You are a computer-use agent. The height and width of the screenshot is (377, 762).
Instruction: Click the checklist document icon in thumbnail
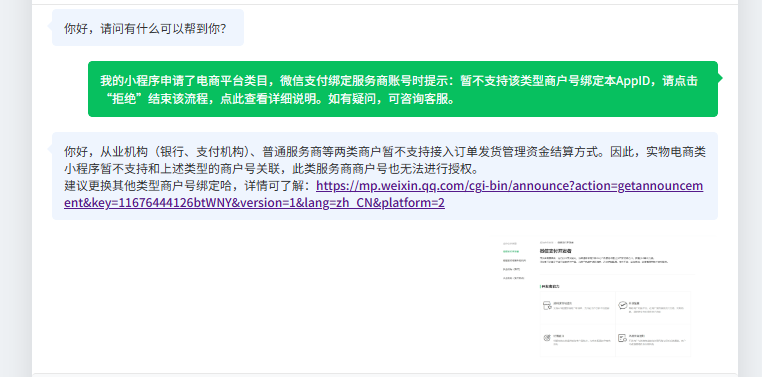tap(623, 338)
